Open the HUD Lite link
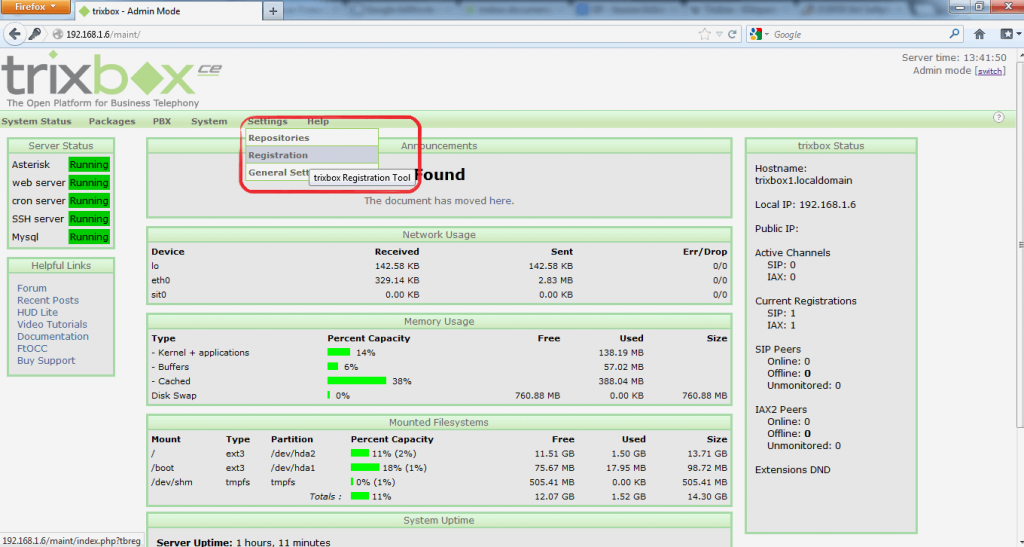Screen dimensions: 1024x547 (x=37, y=313)
